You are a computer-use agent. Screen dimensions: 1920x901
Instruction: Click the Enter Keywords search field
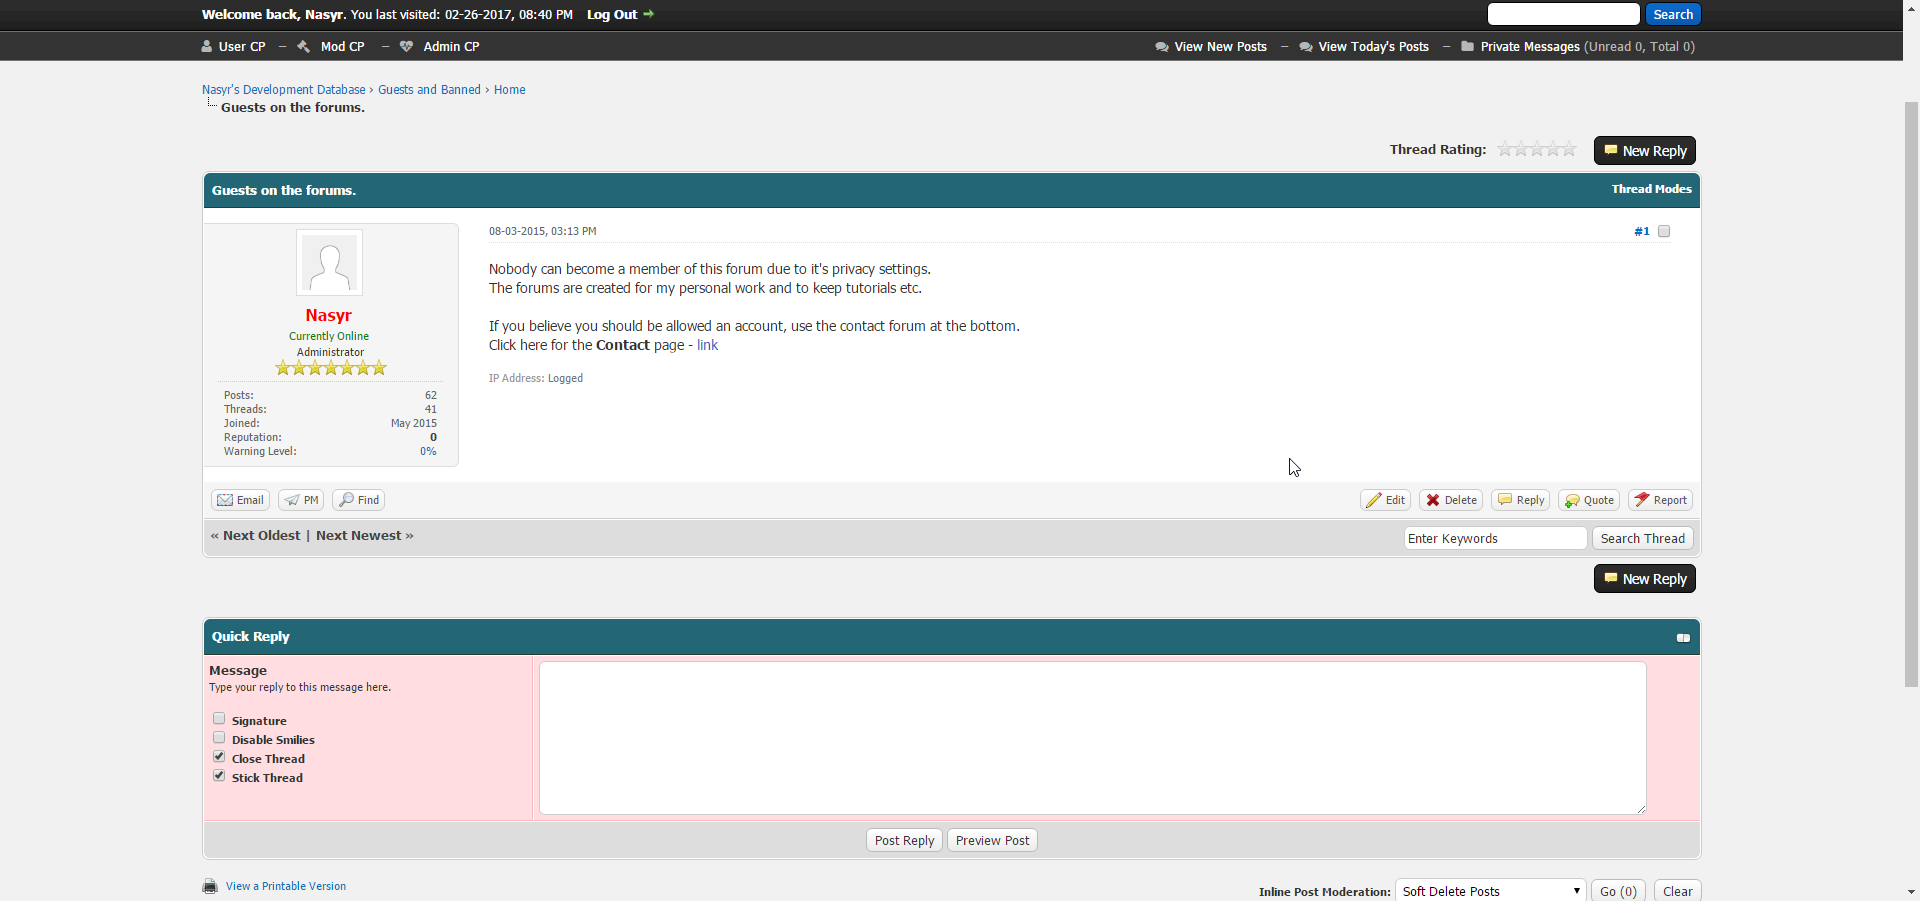pos(1494,538)
